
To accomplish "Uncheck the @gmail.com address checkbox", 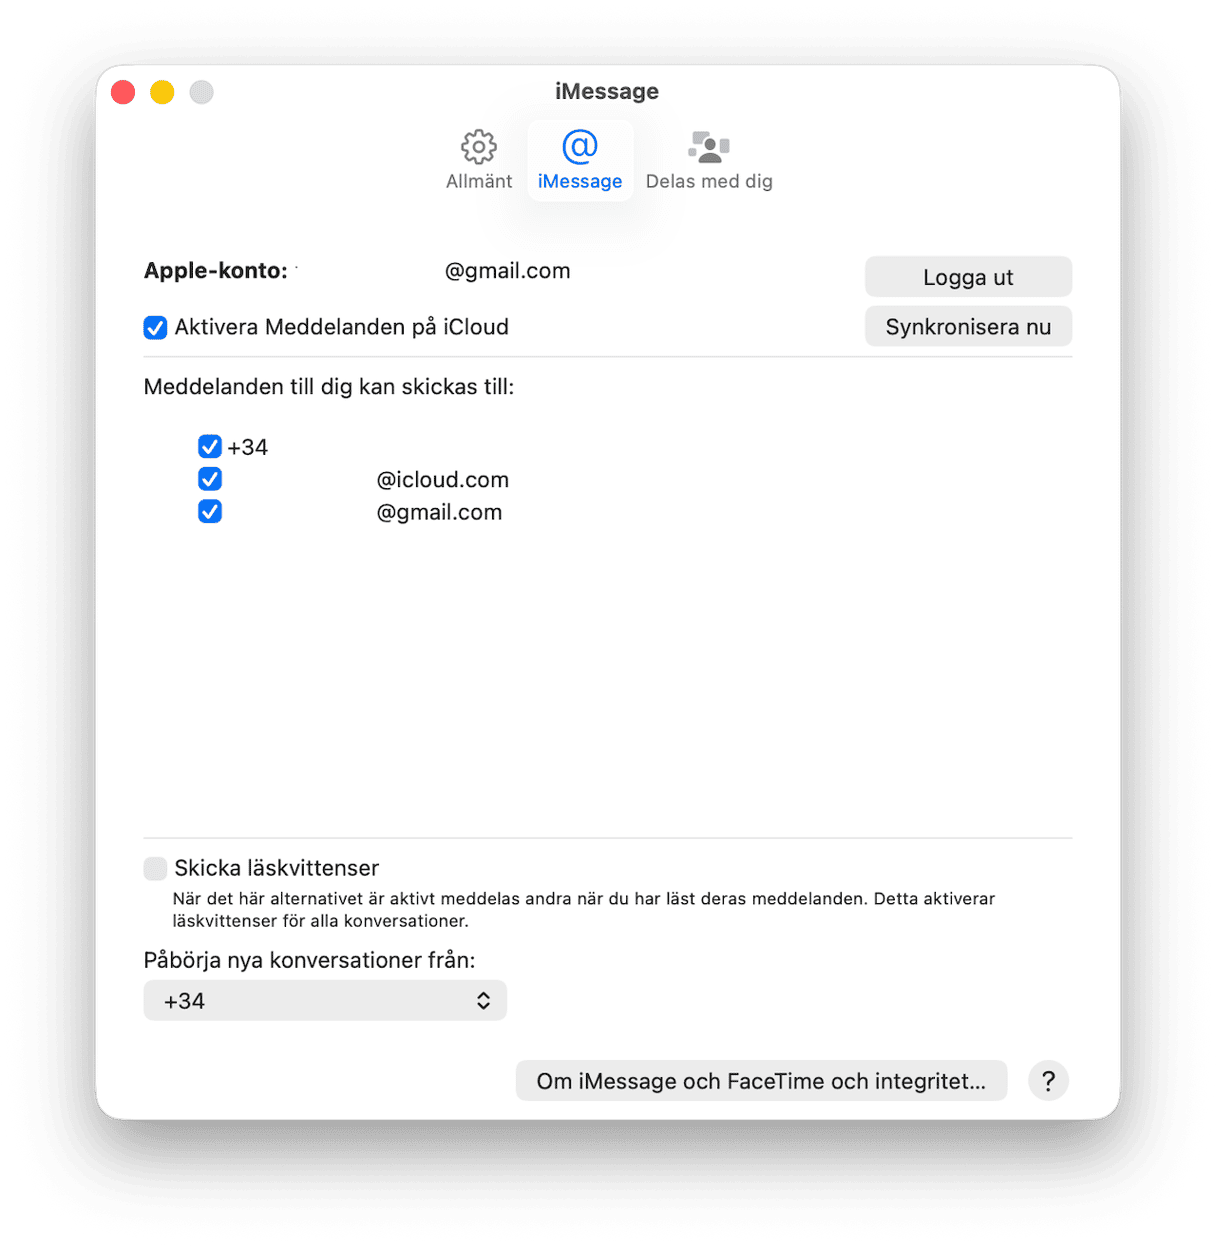I will tap(210, 512).
